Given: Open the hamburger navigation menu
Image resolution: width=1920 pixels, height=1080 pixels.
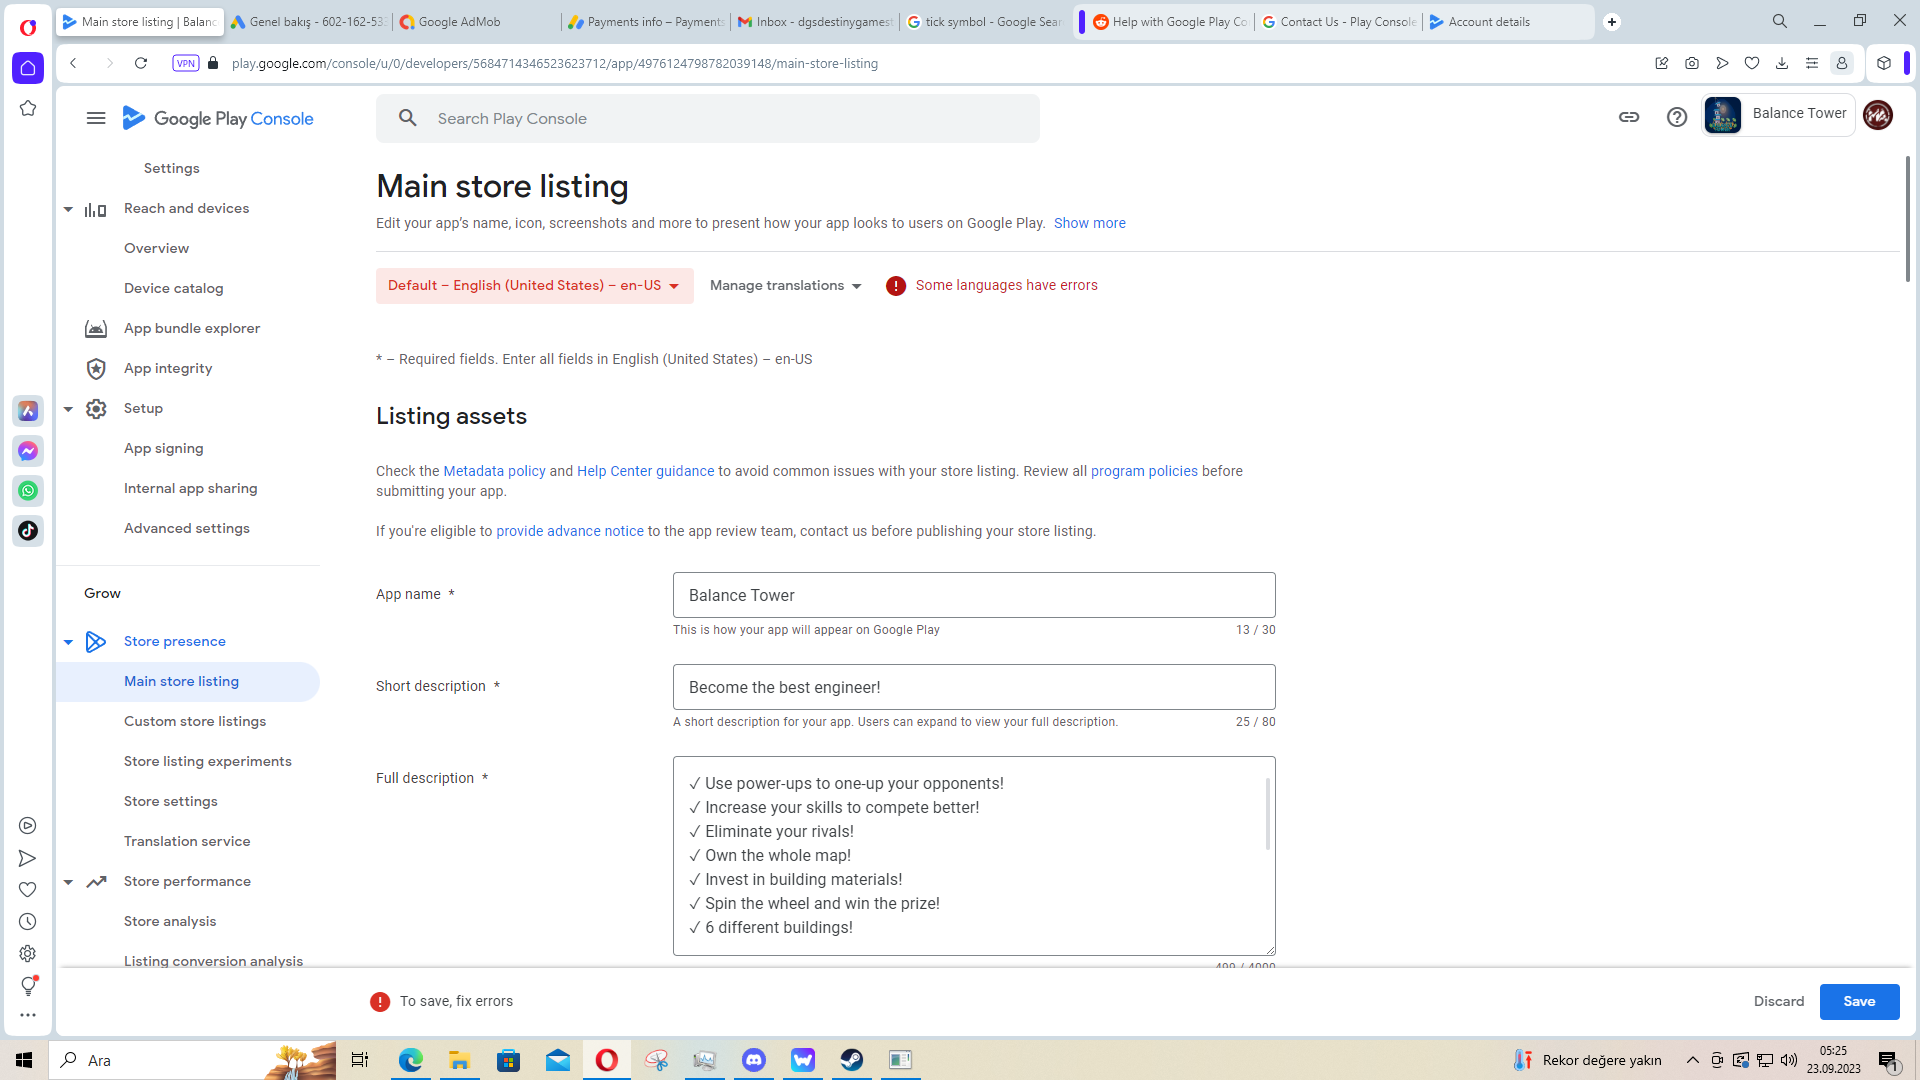Looking at the screenshot, I should pyautogui.click(x=96, y=118).
